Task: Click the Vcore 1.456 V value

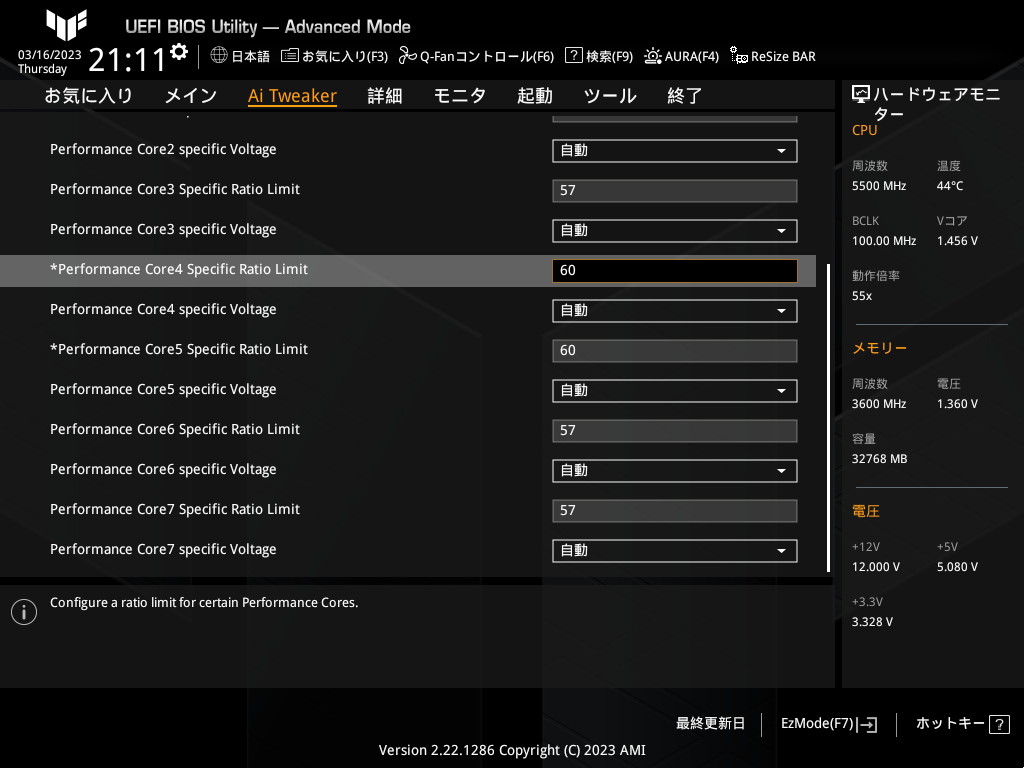Action: pyautogui.click(x=957, y=241)
